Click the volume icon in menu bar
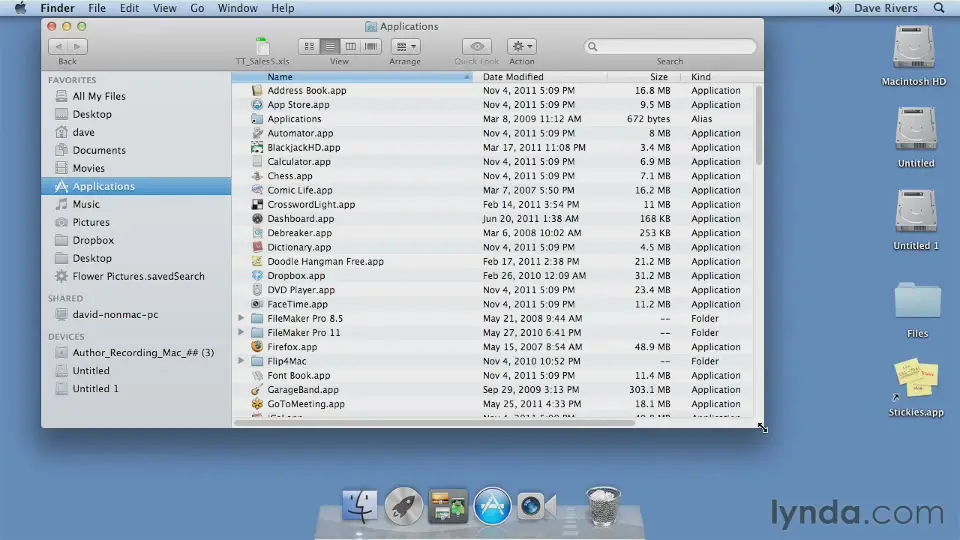 (834, 8)
